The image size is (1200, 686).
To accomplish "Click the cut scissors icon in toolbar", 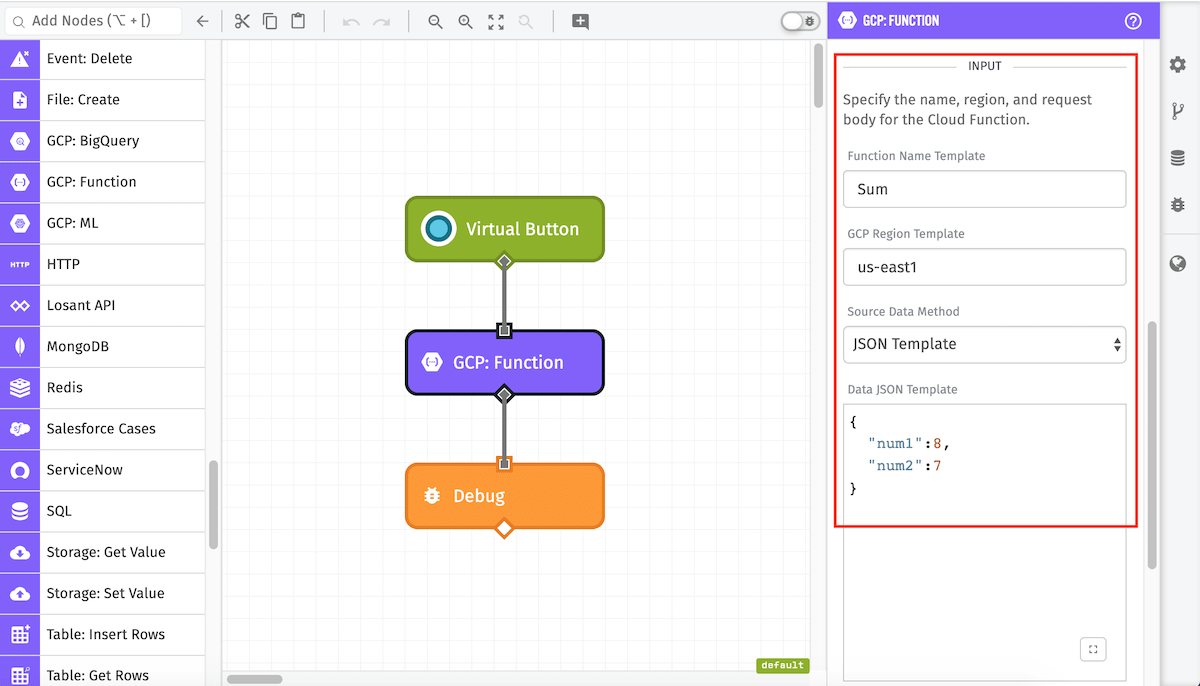I will (242, 21).
